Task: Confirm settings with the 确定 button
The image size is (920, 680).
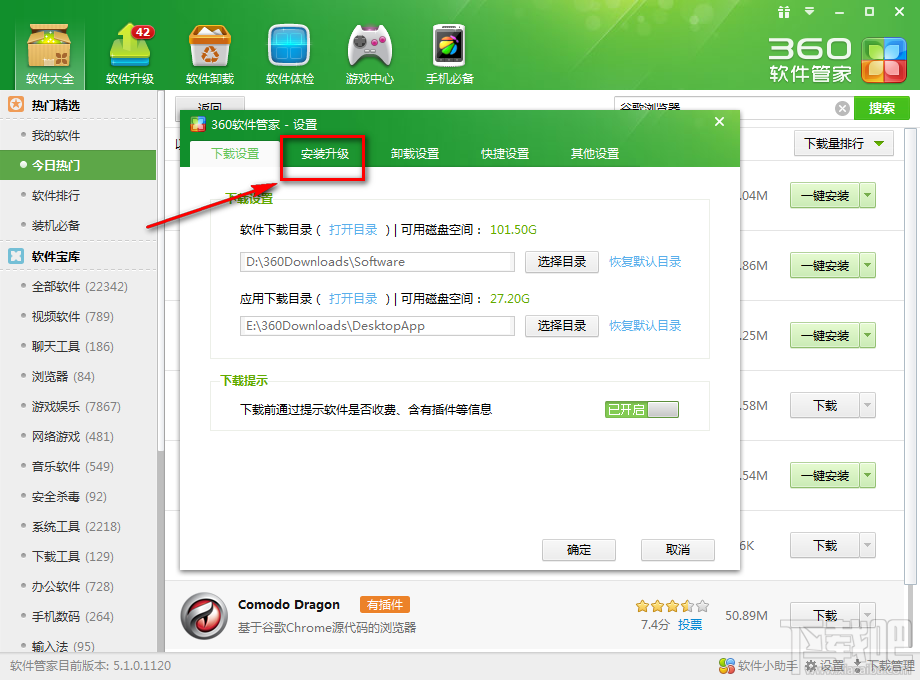Action: tap(578, 550)
